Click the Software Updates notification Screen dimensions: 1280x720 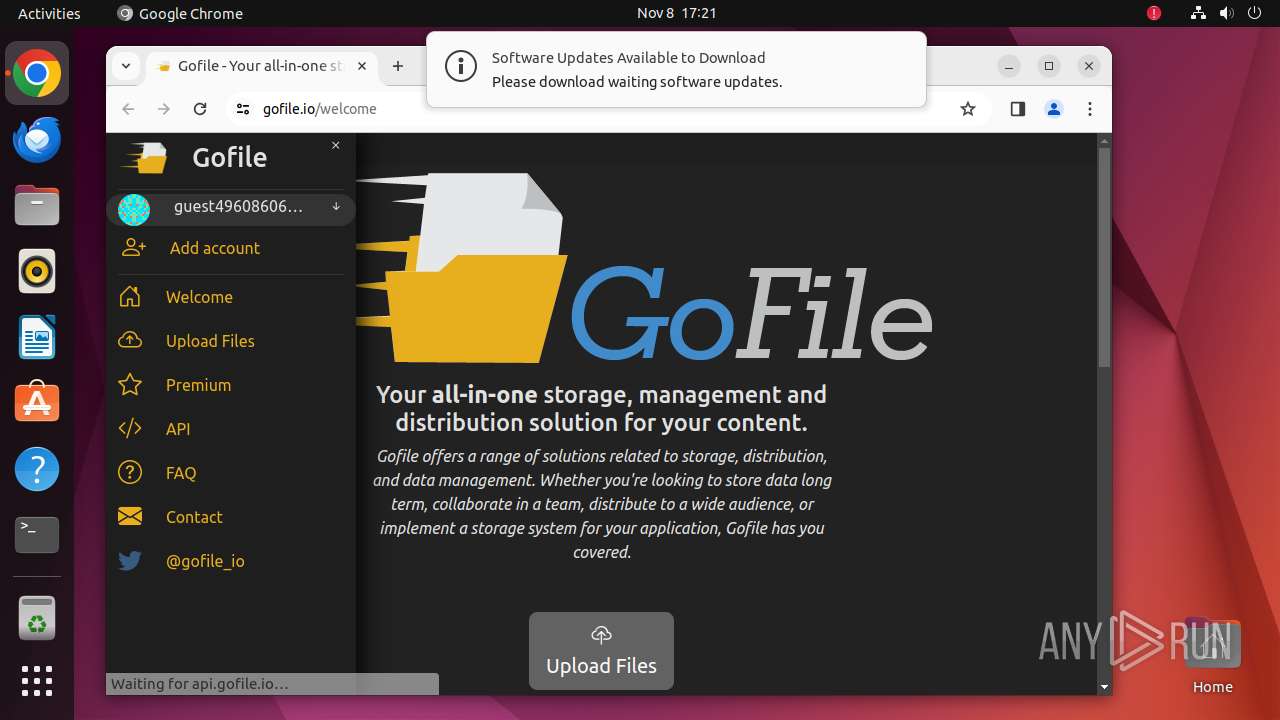[676, 69]
